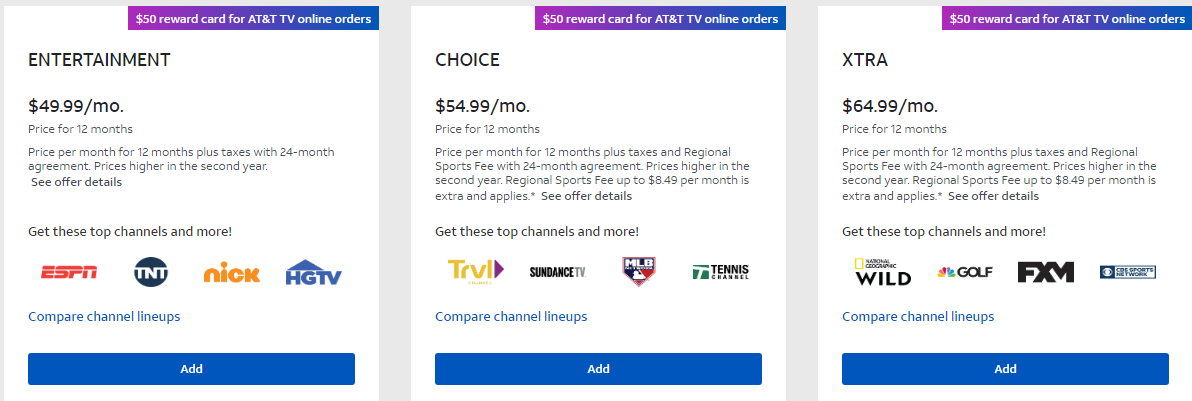Click the SundanceTV logo
This screenshot has height=401, width=1192.
(557, 272)
